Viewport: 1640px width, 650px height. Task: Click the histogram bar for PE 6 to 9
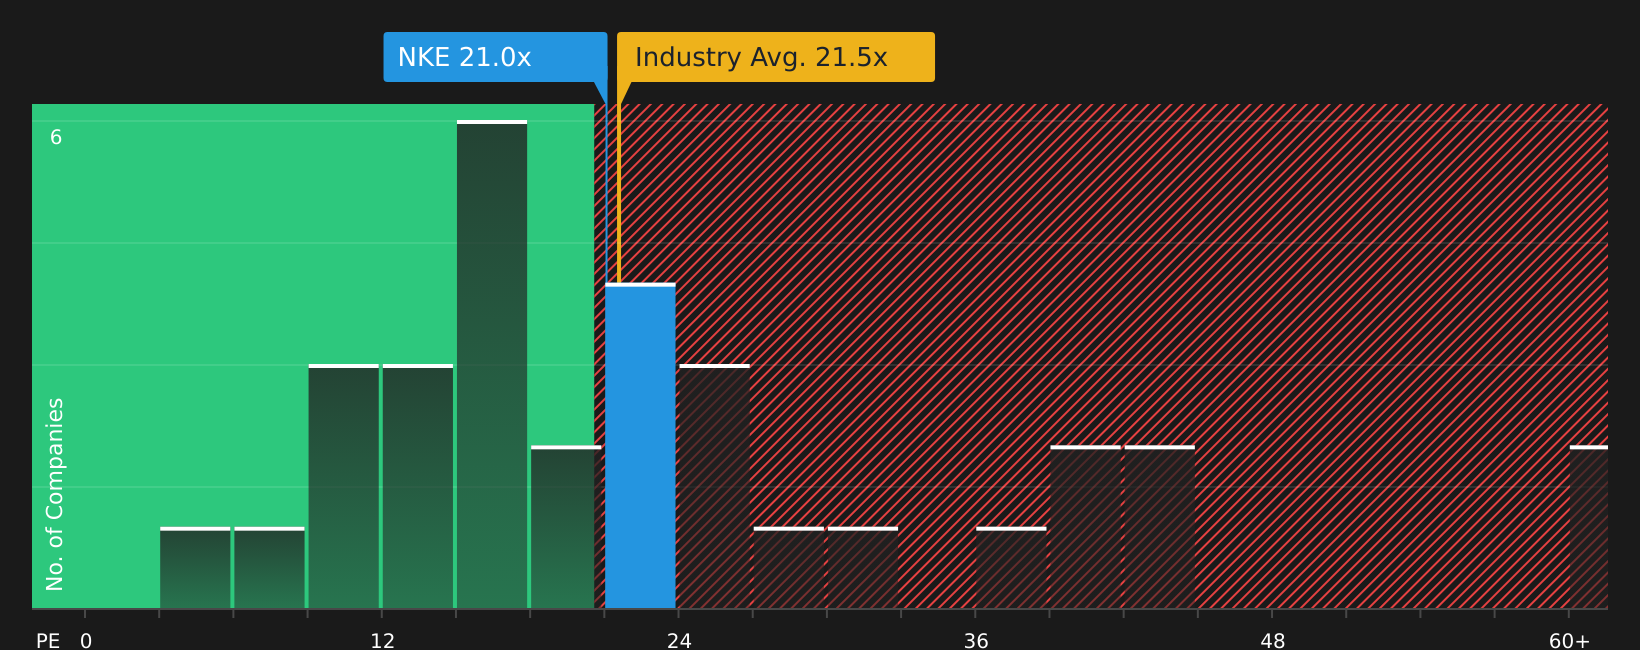tap(269, 568)
